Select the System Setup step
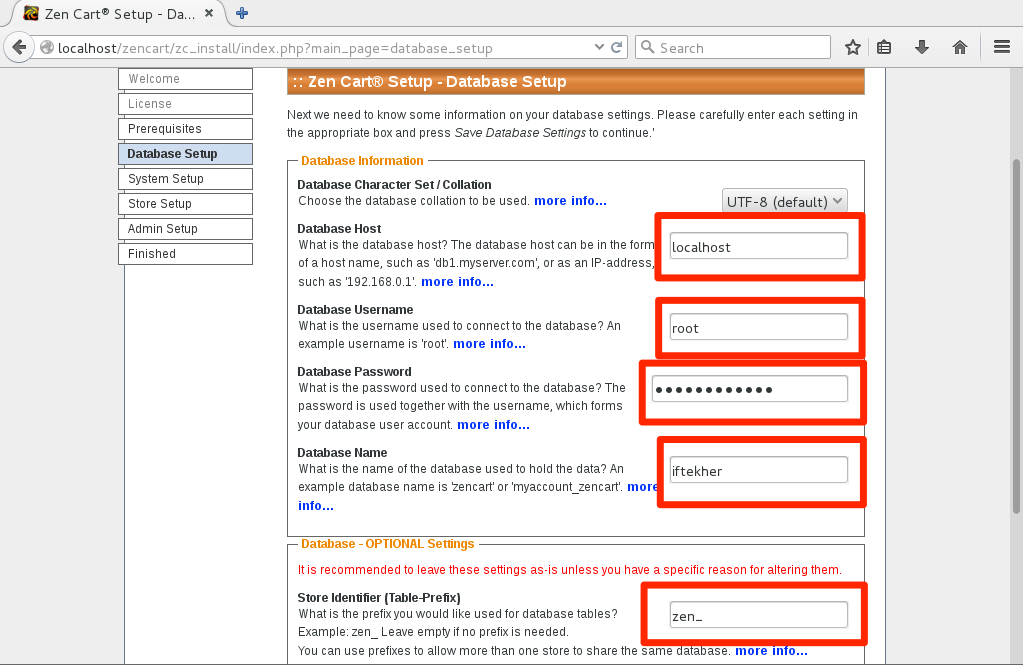Image resolution: width=1023 pixels, height=665 pixels. [185, 179]
